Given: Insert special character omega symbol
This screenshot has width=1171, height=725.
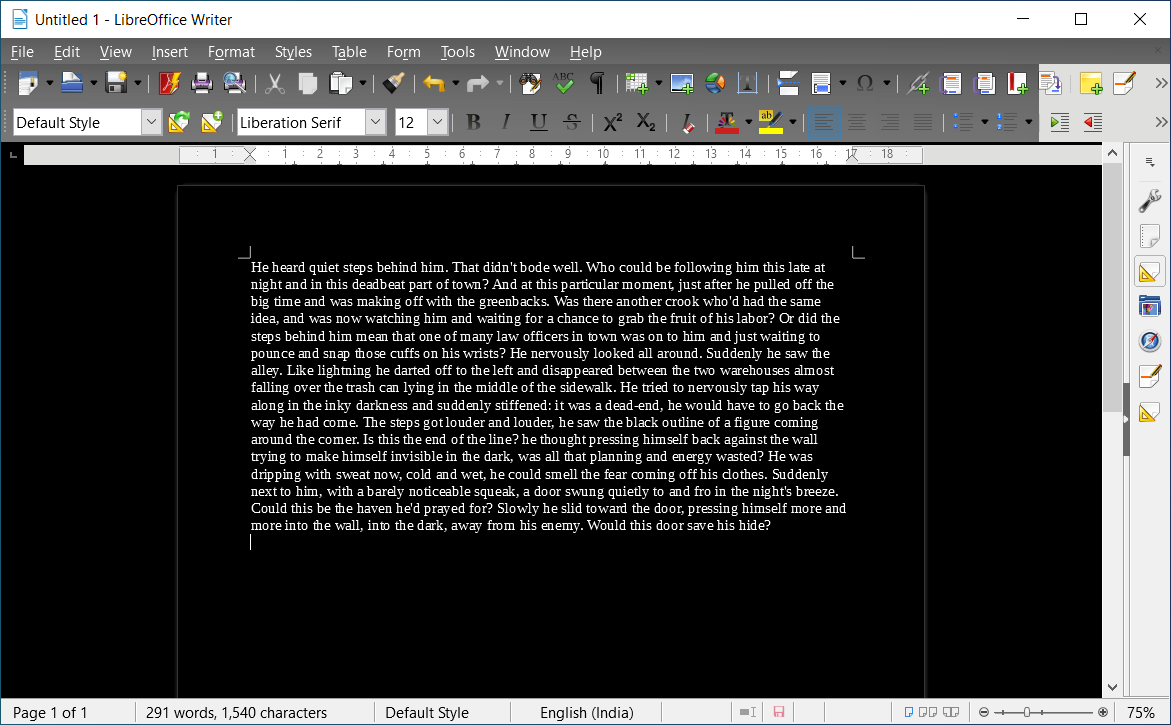Looking at the screenshot, I should point(865,83).
